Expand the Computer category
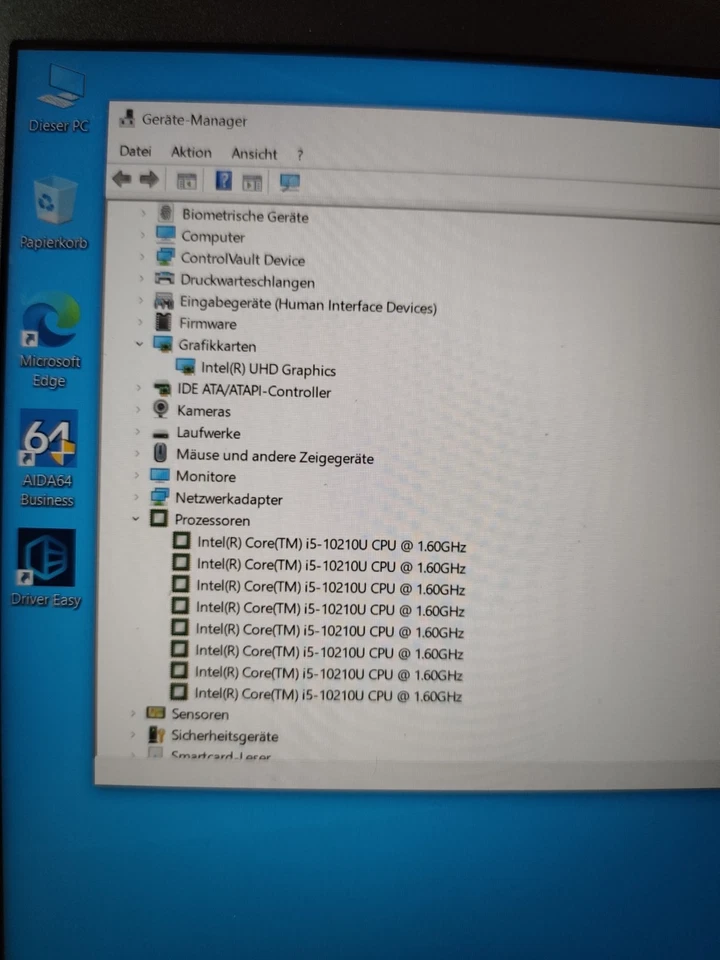 click(x=143, y=234)
